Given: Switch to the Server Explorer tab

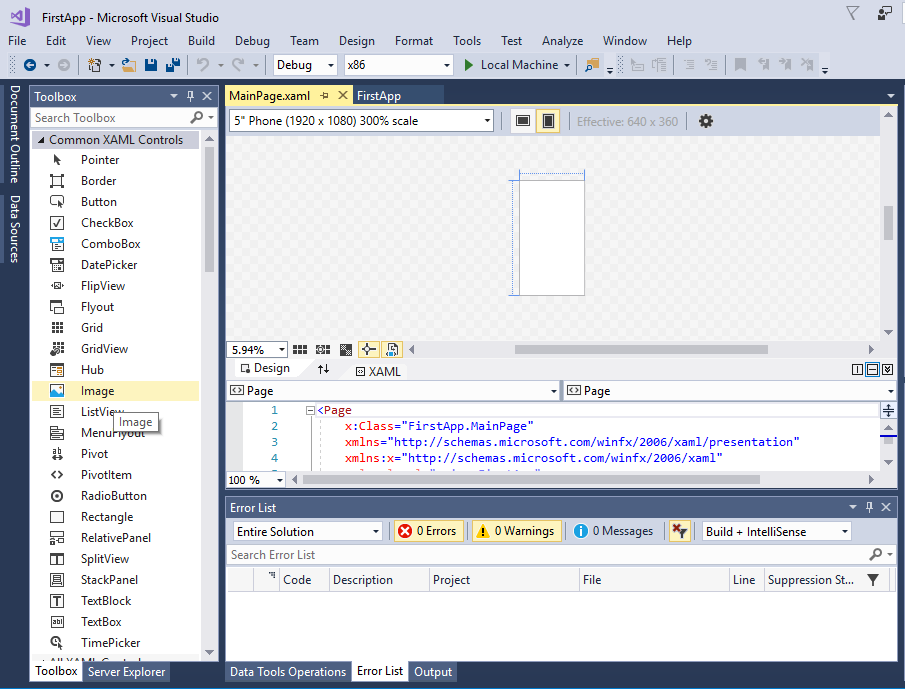Looking at the screenshot, I should click(x=126, y=672).
